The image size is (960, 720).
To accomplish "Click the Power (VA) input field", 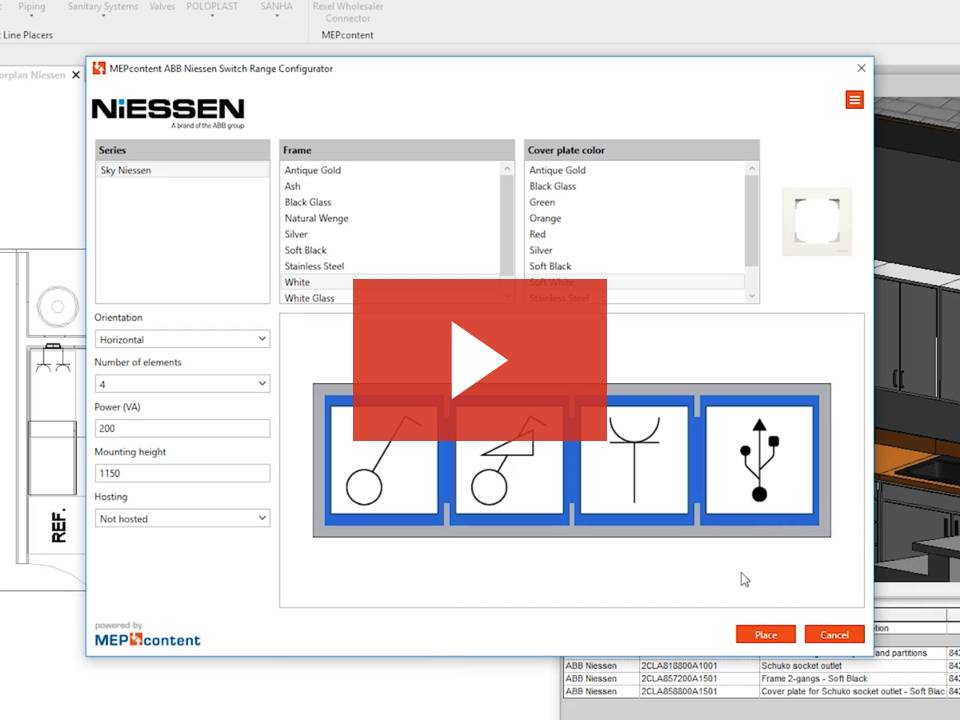I will (182, 429).
